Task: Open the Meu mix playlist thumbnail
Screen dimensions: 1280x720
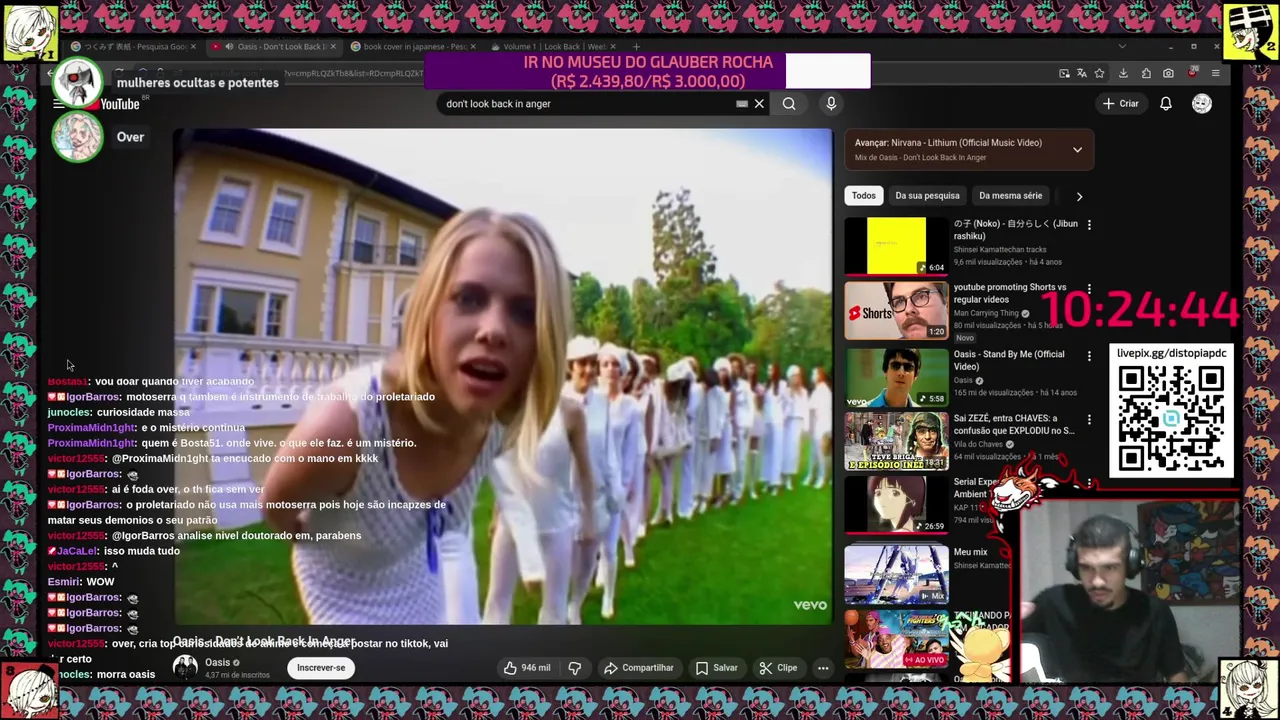Action: 896,573
